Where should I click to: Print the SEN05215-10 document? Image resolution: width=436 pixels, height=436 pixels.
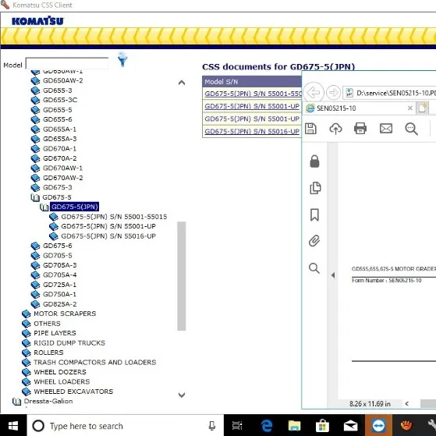click(360, 129)
